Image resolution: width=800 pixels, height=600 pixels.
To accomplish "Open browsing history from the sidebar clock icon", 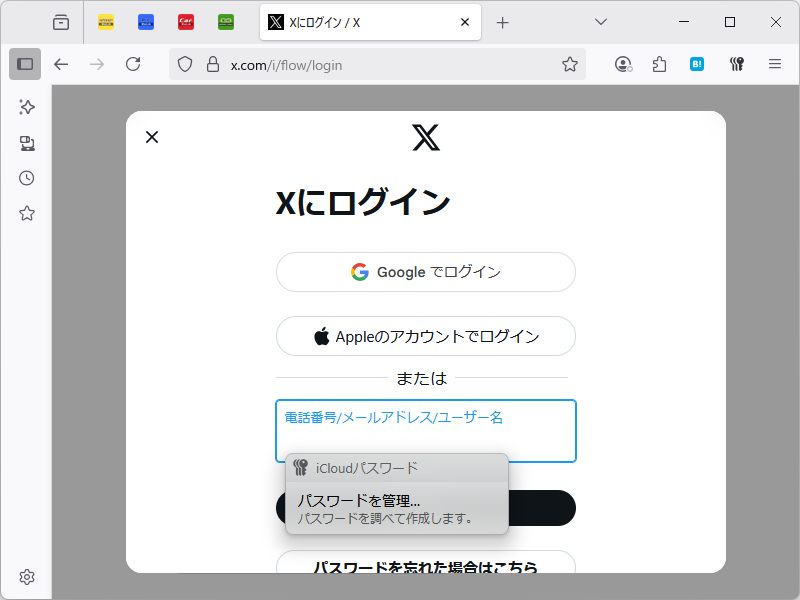I will pyautogui.click(x=26, y=178).
